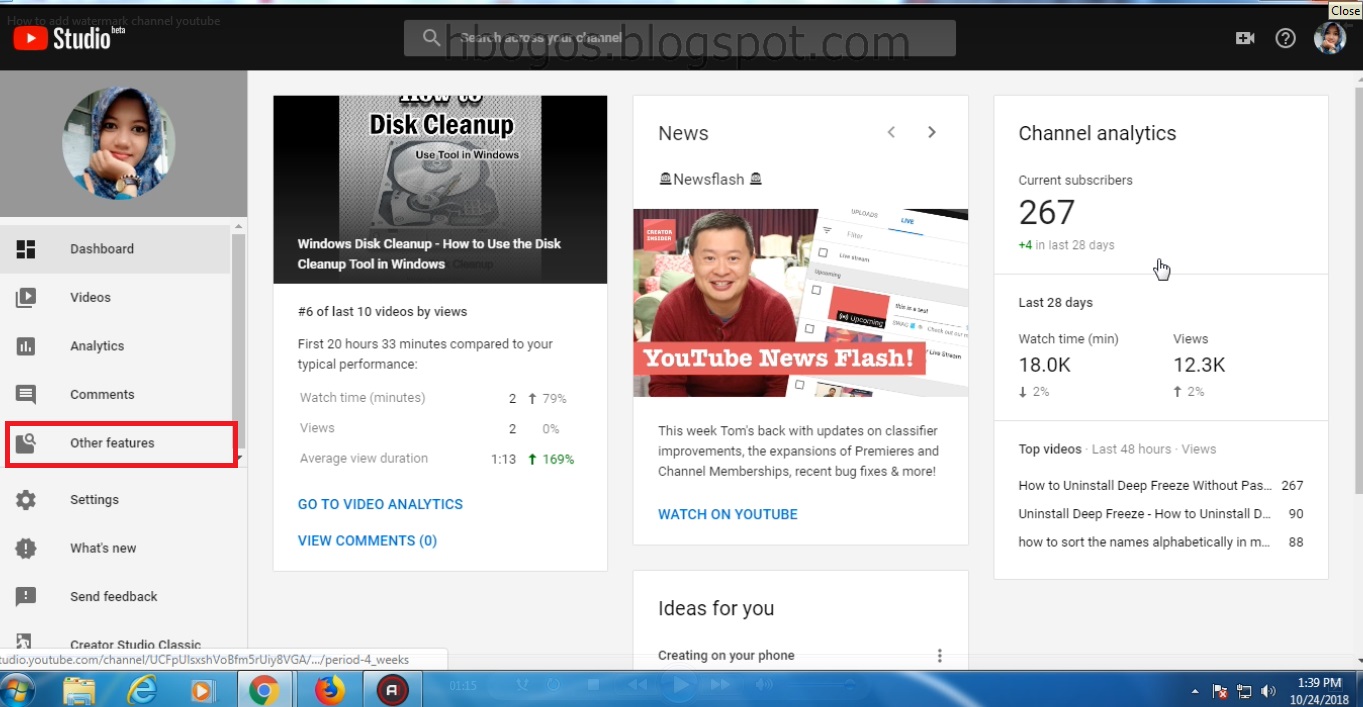Open Settings in the sidebar
Image resolution: width=1363 pixels, height=707 pixels.
[x=115, y=500]
